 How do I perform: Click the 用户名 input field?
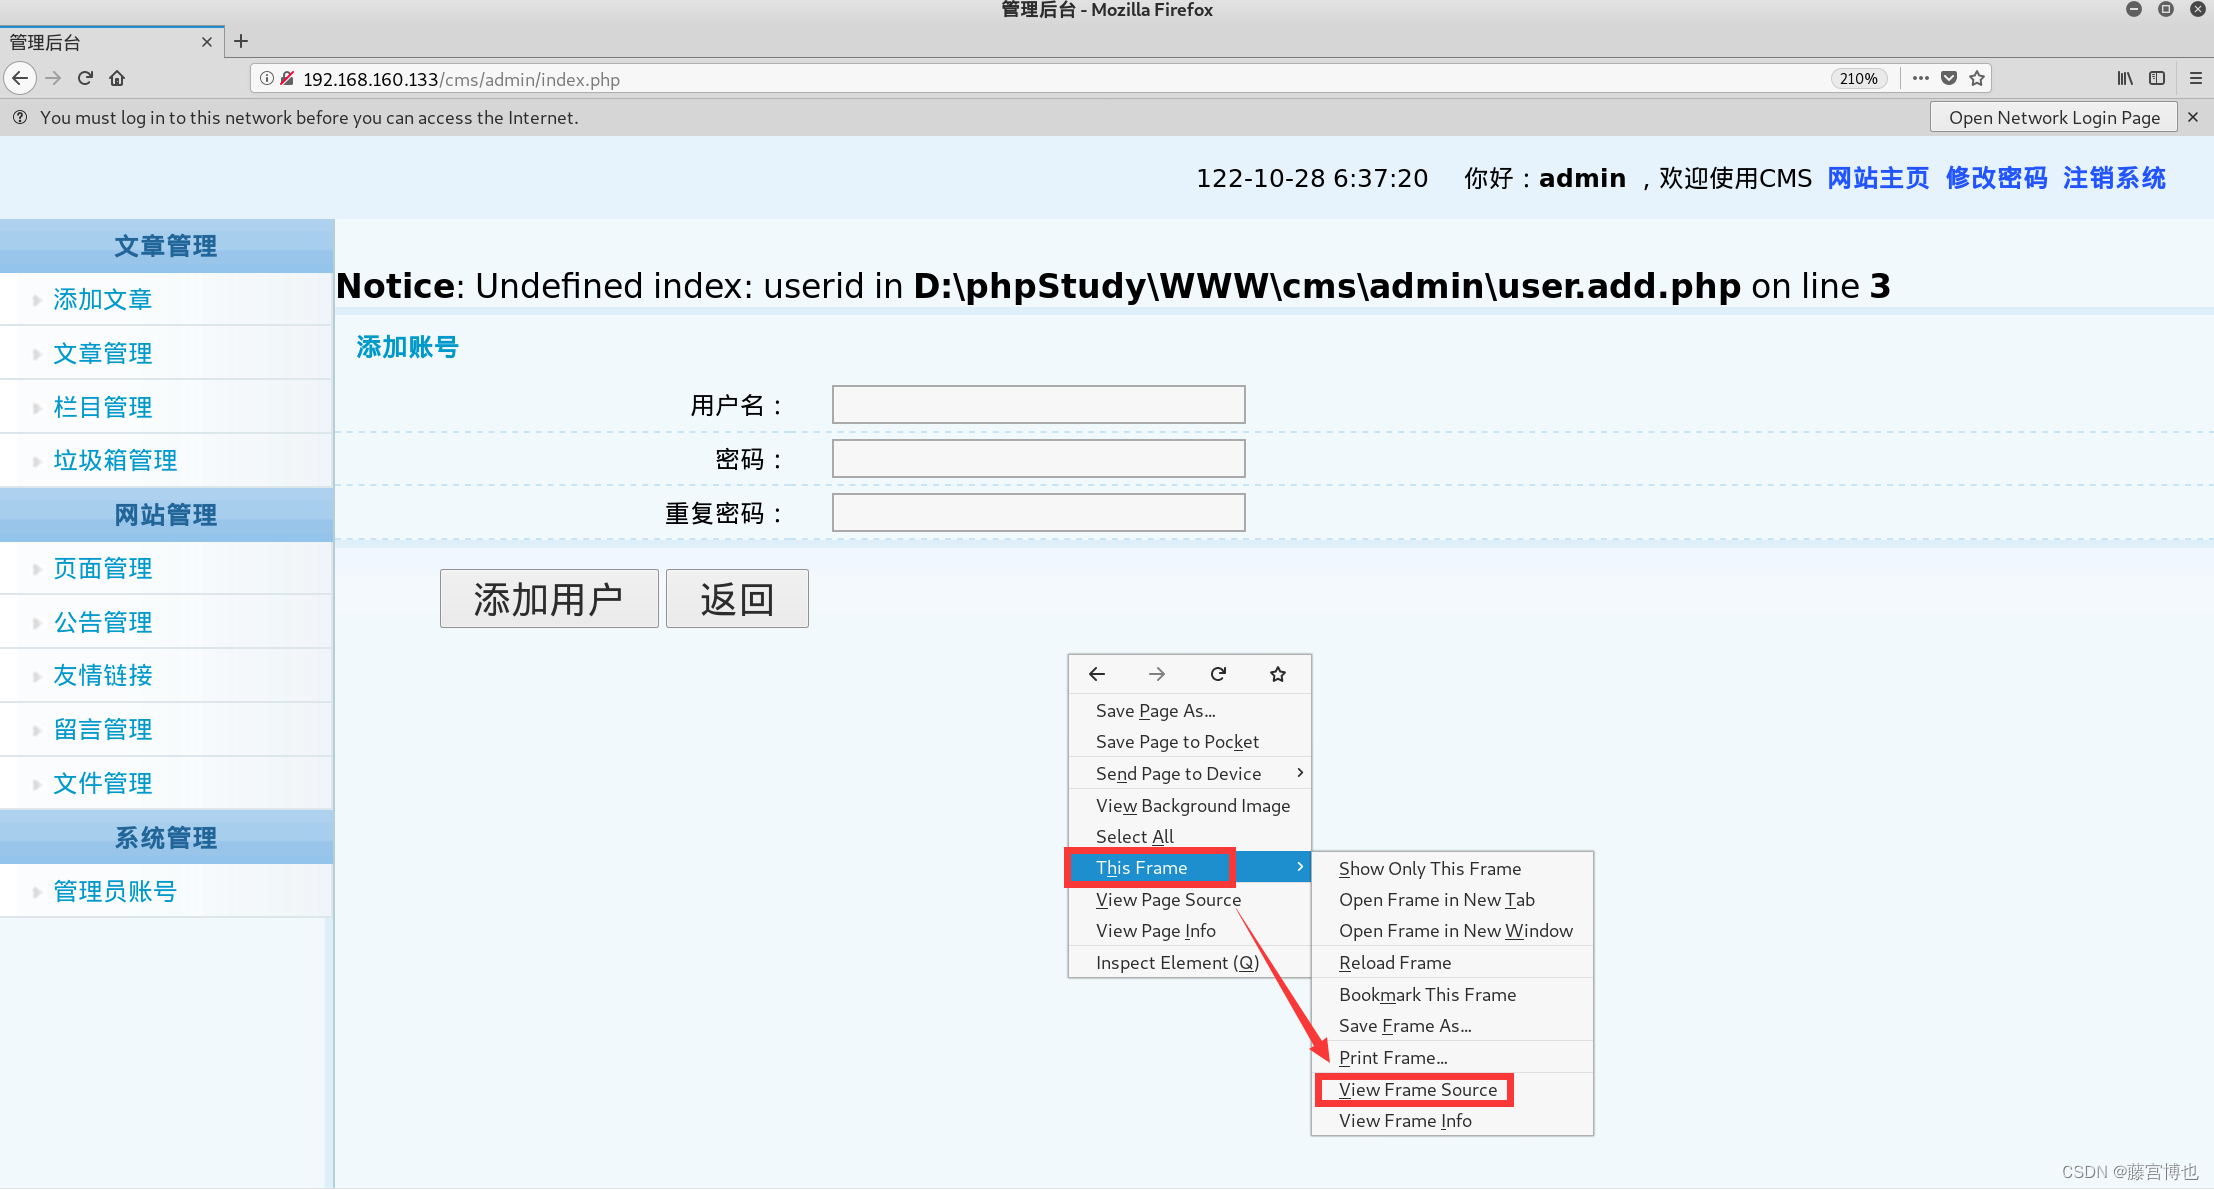coord(1038,405)
